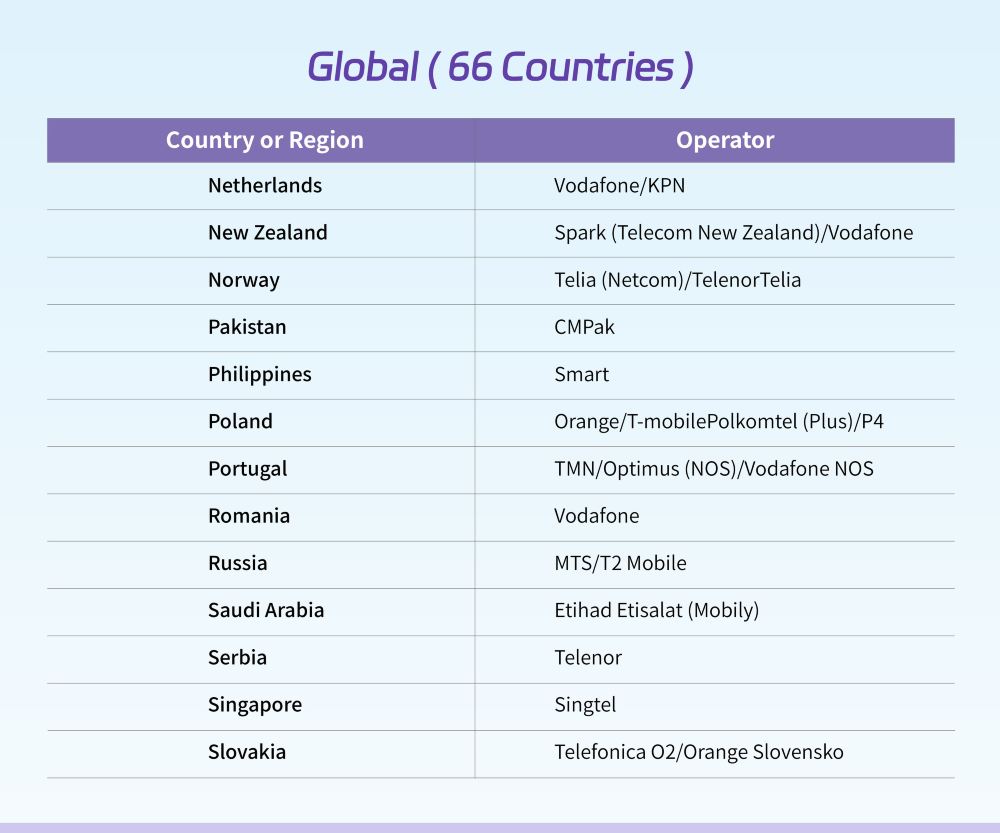Select the CMPak operator cell
Screen dimensions: 1000x833
584,327
